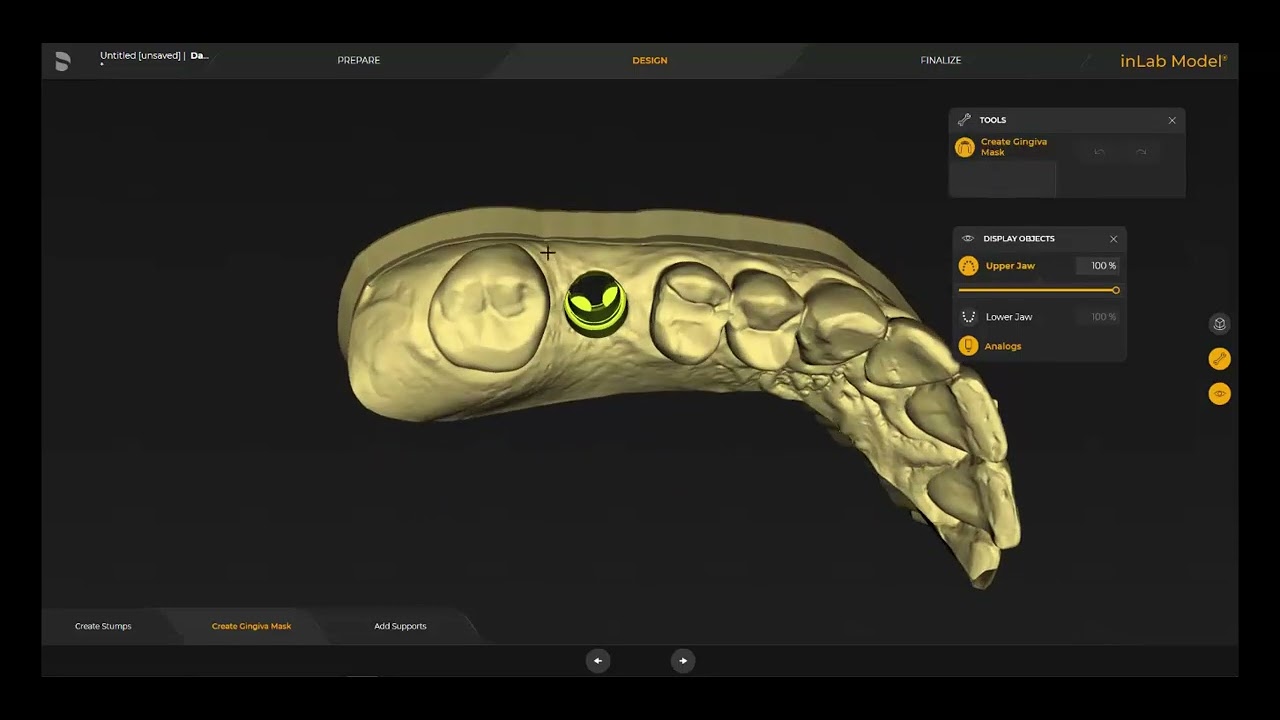Click the inLab Model title text
The height and width of the screenshot is (720, 1280).
(1173, 61)
